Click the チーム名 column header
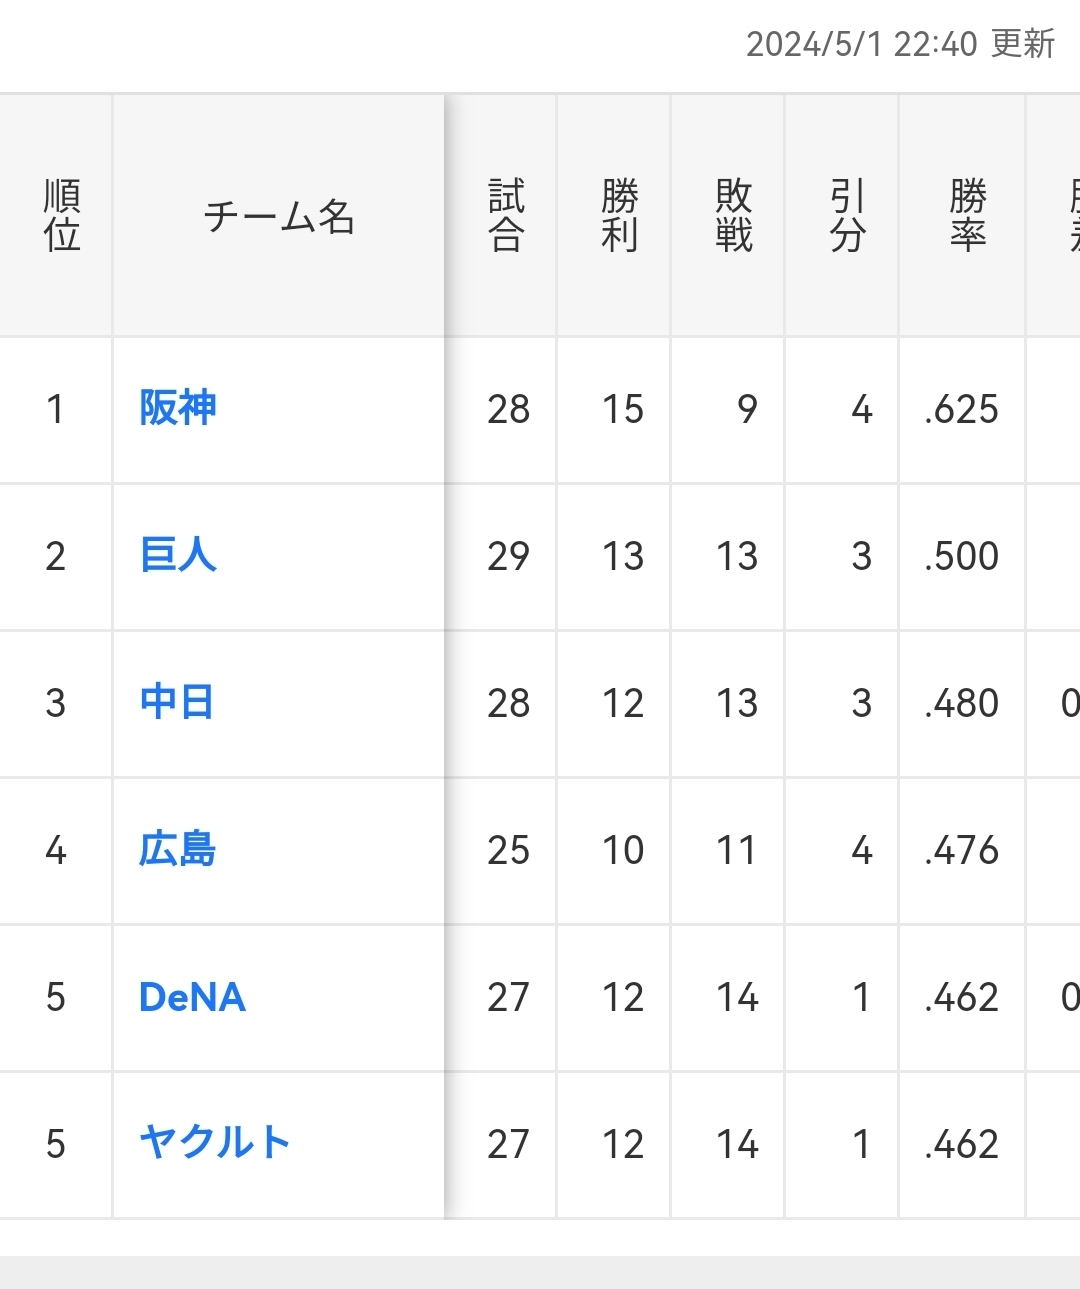The image size is (1080, 1289). pos(279,216)
